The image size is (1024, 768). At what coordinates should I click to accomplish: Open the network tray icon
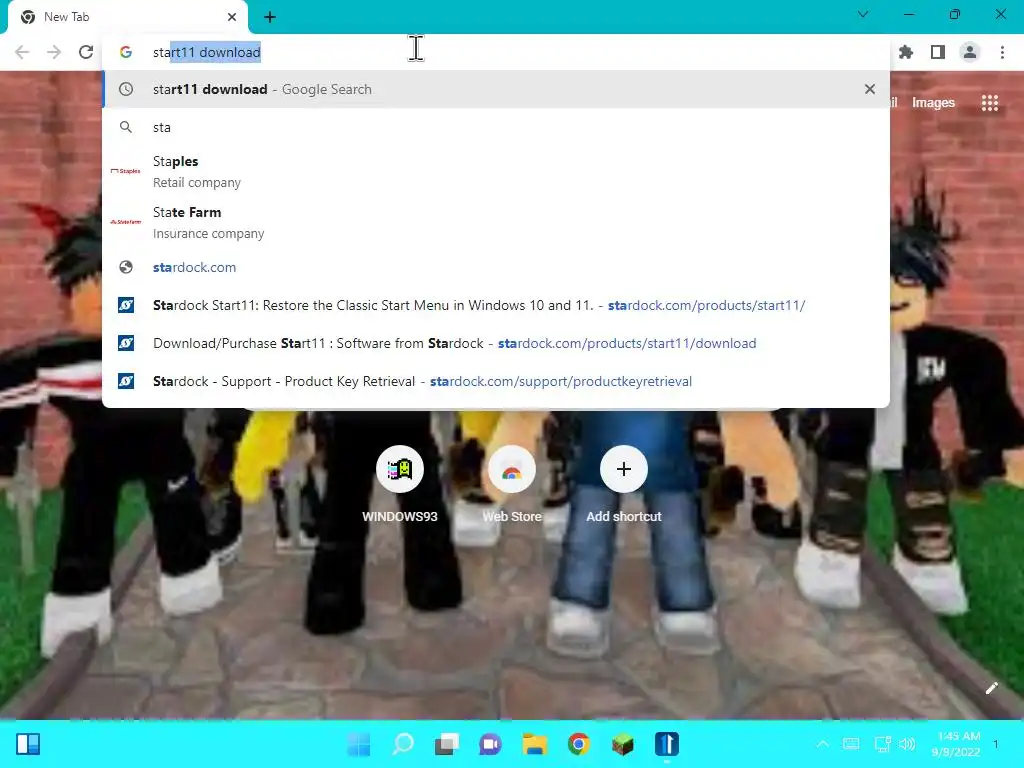tap(882, 744)
